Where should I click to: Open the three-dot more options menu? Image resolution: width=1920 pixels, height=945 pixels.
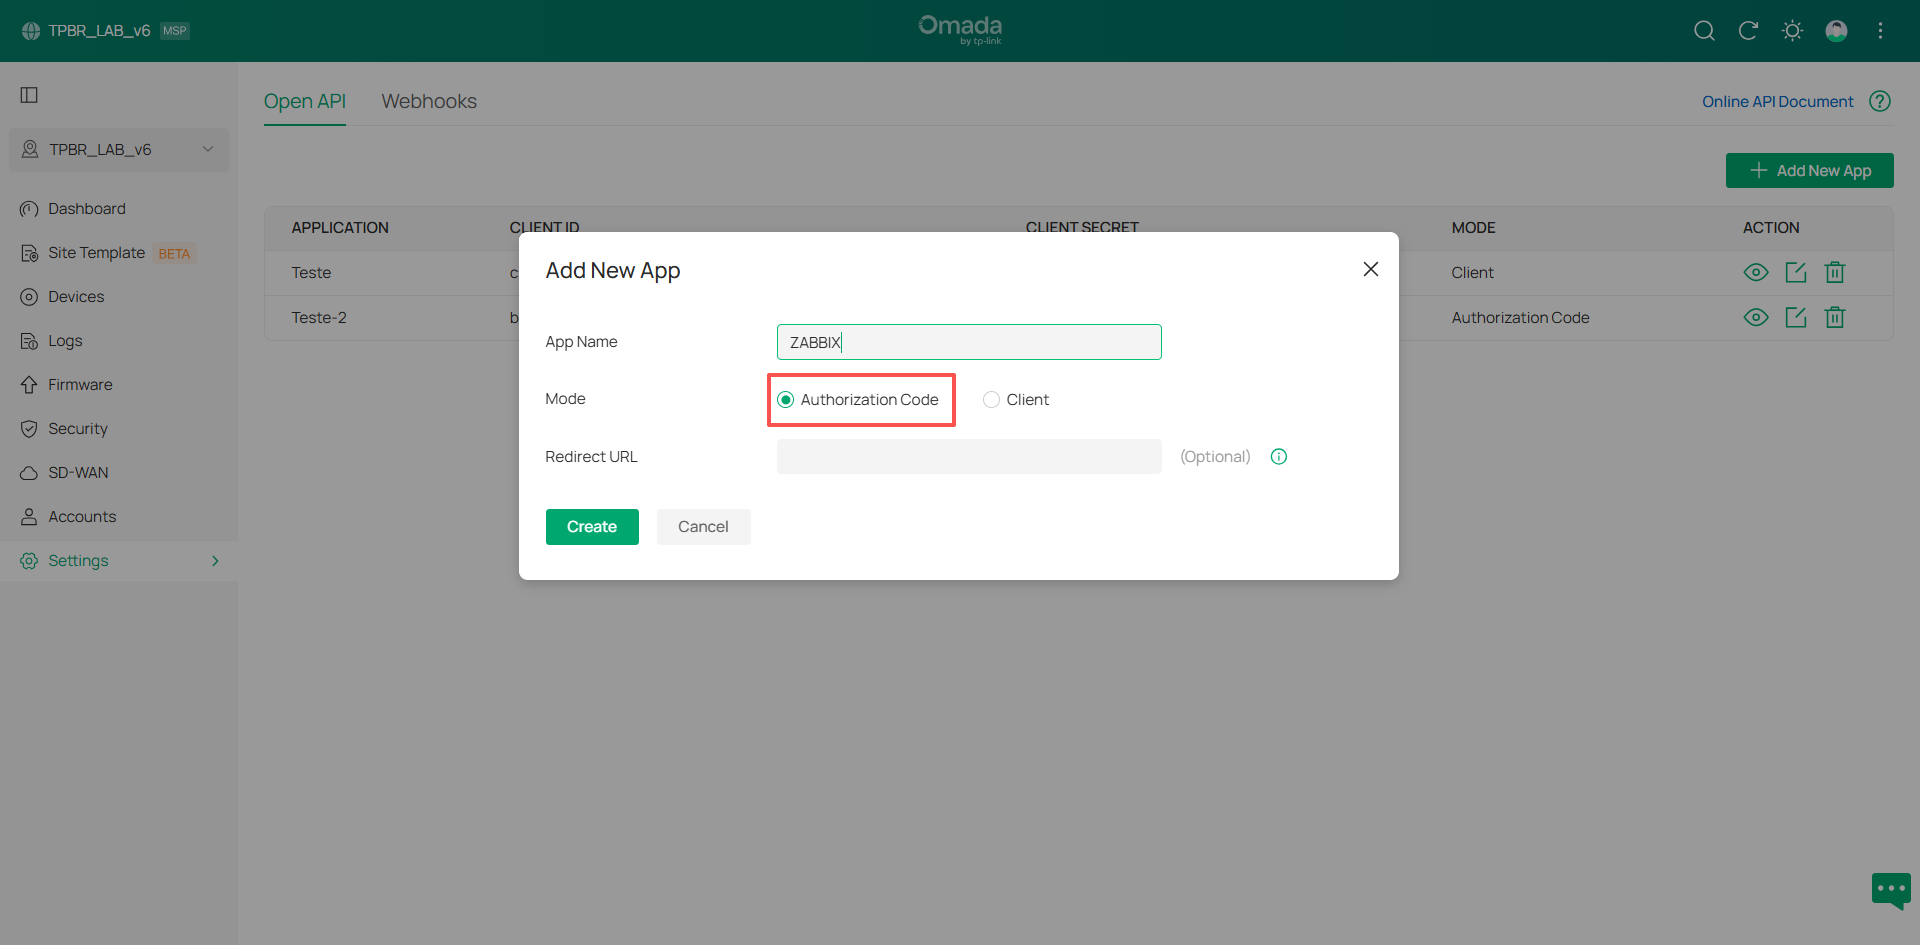point(1880,31)
